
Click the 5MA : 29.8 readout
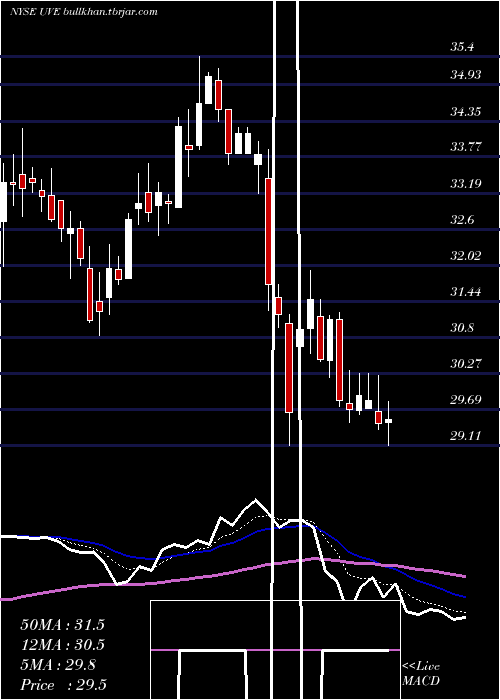tap(58, 665)
